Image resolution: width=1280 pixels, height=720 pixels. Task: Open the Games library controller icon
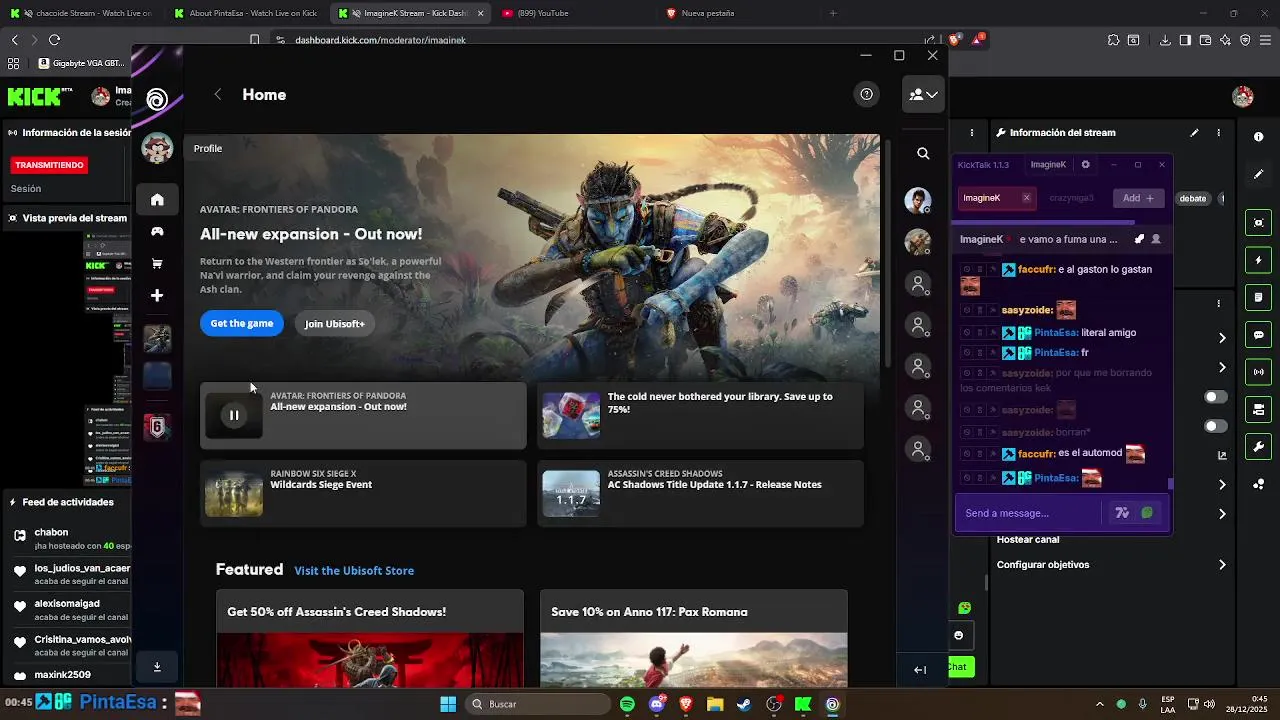pyautogui.click(x=157, y=231)
